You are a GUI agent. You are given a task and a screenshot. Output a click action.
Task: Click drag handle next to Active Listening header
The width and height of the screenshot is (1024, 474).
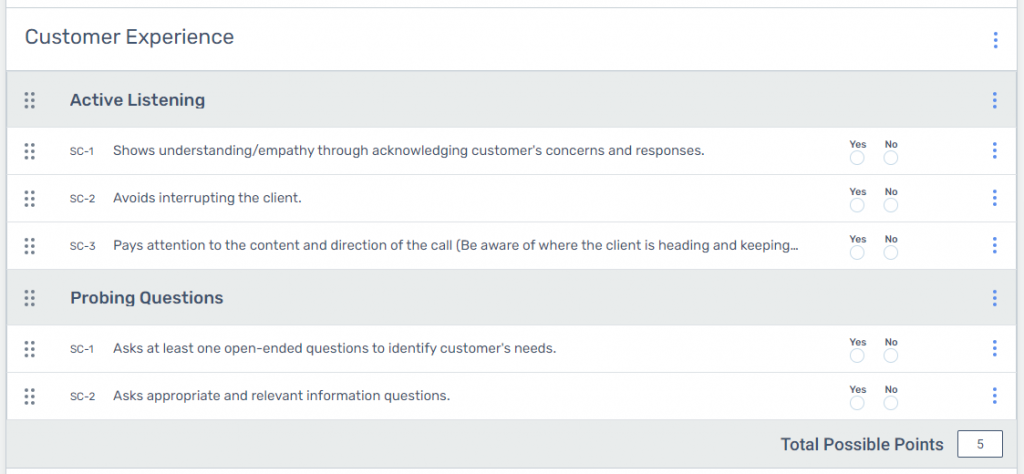(x=29, y=100)
